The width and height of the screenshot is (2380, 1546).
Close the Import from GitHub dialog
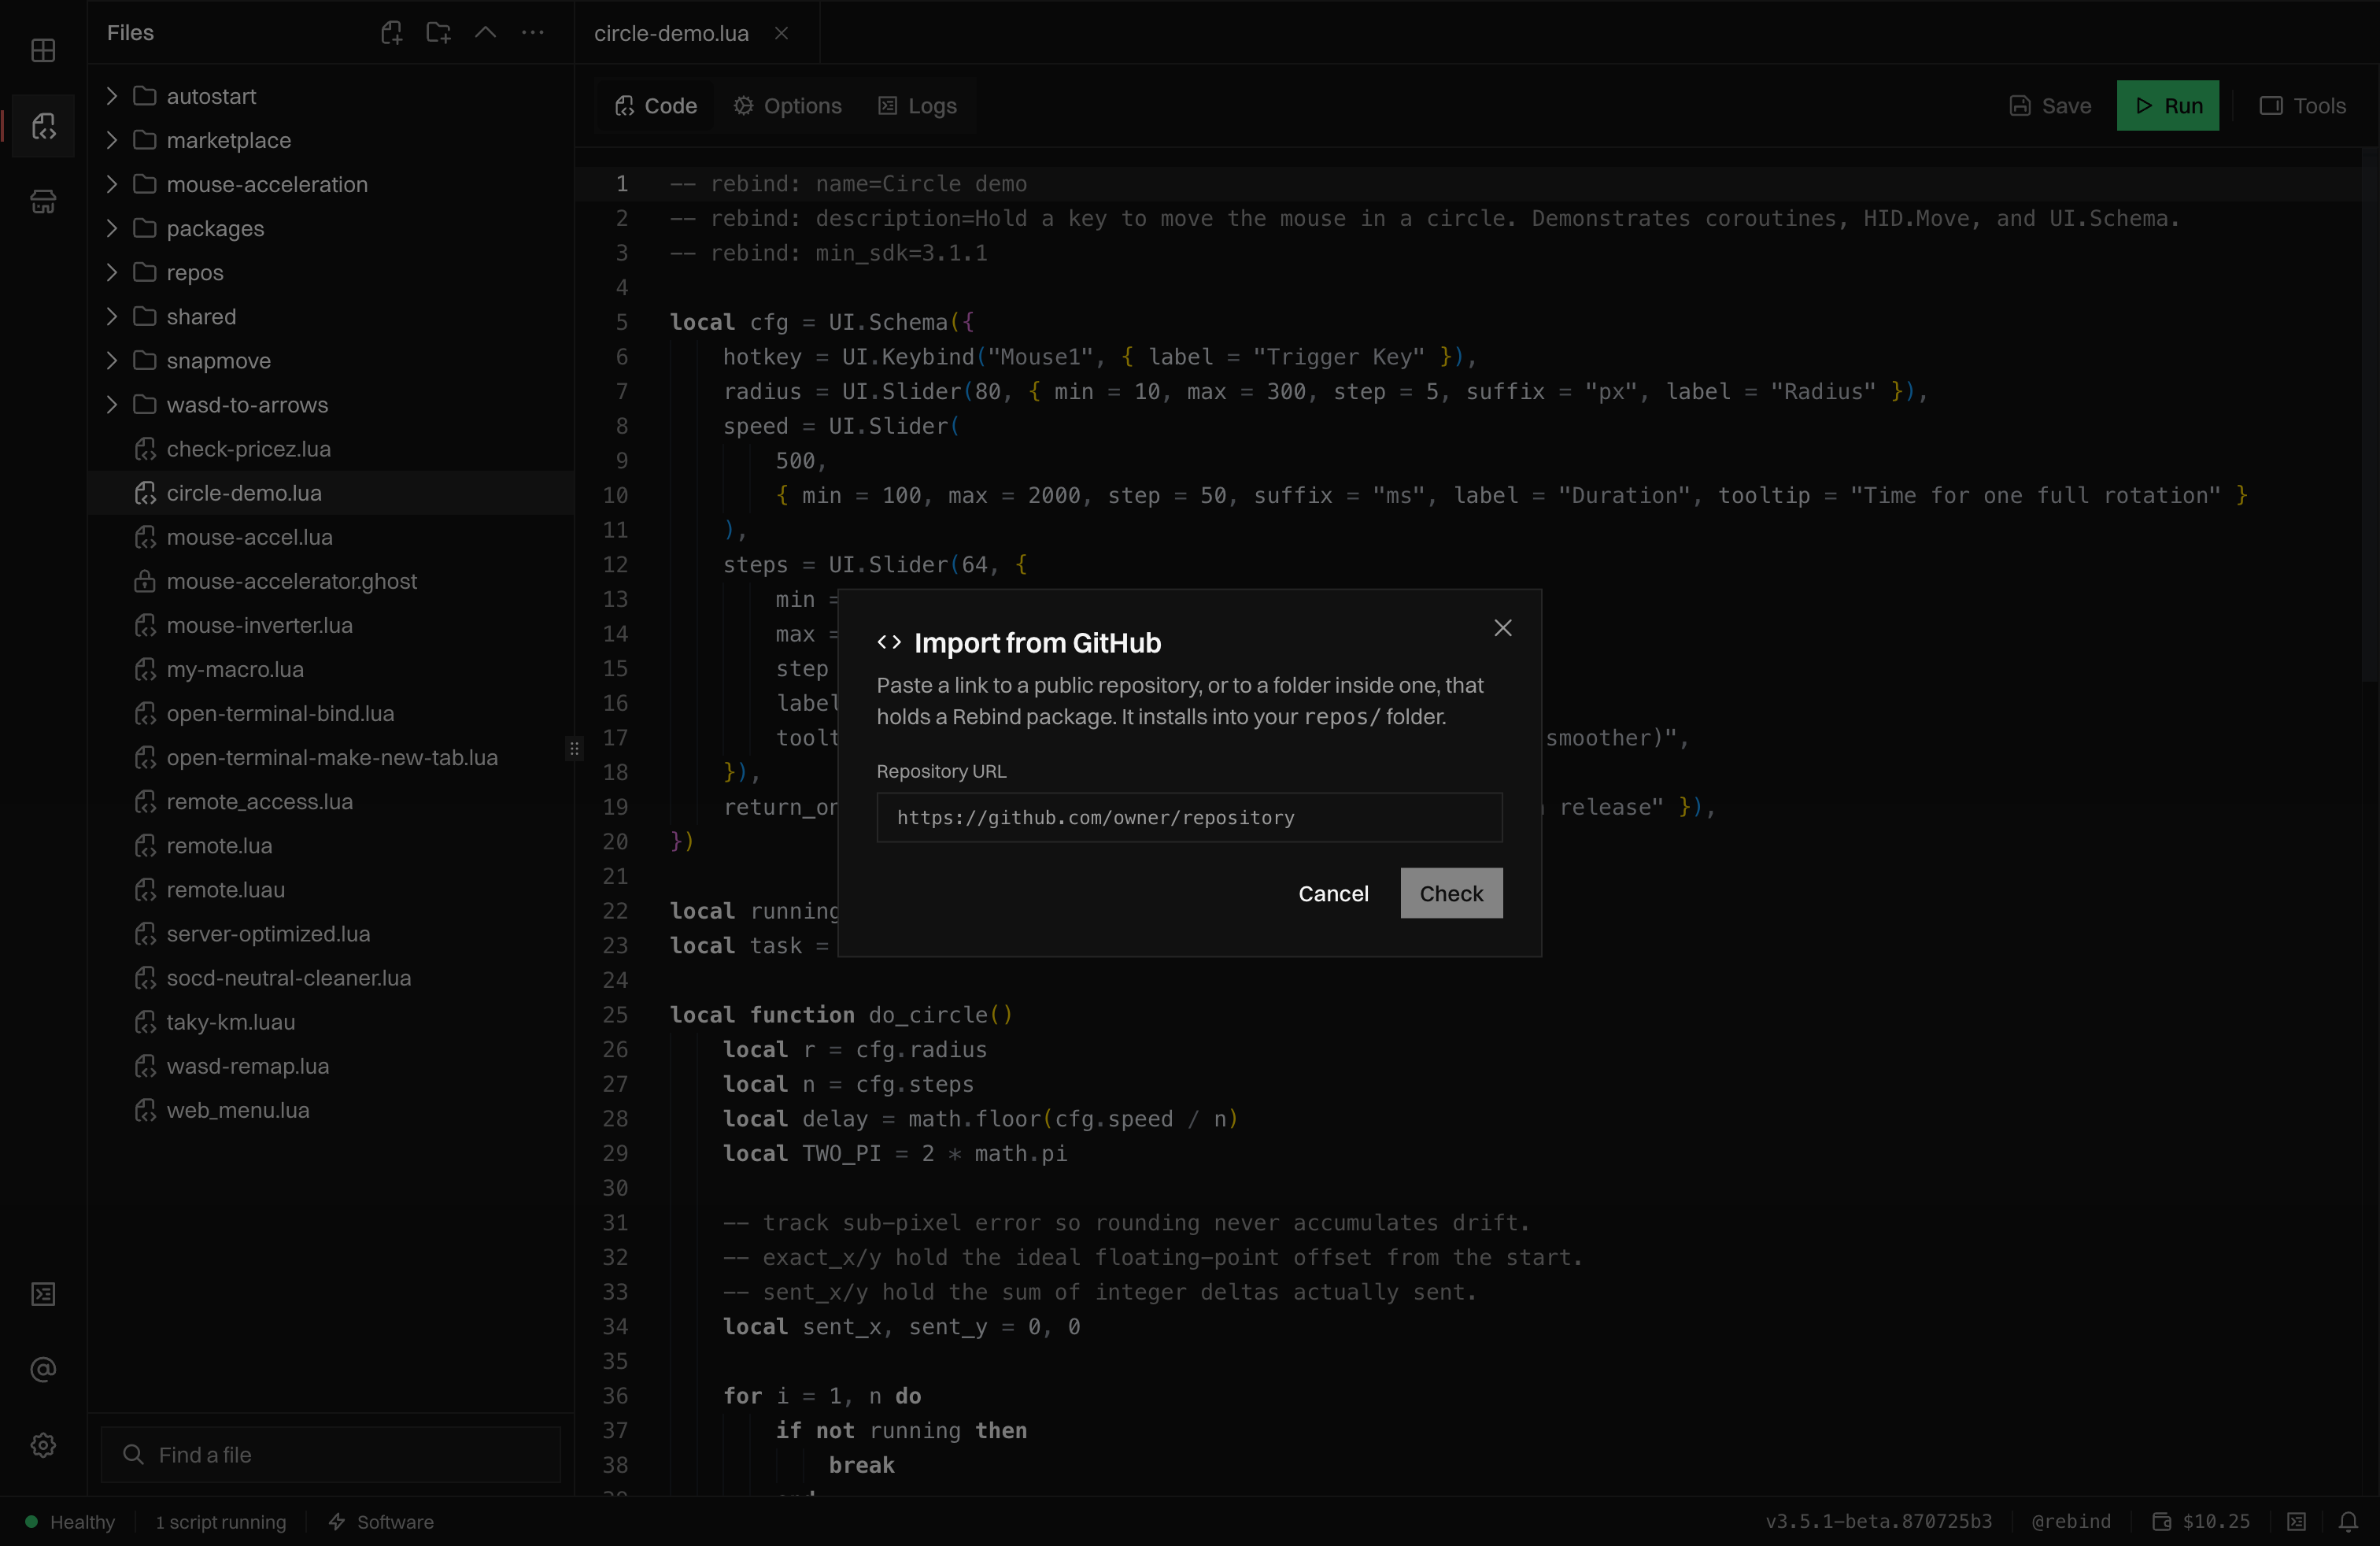[1503, 628]
